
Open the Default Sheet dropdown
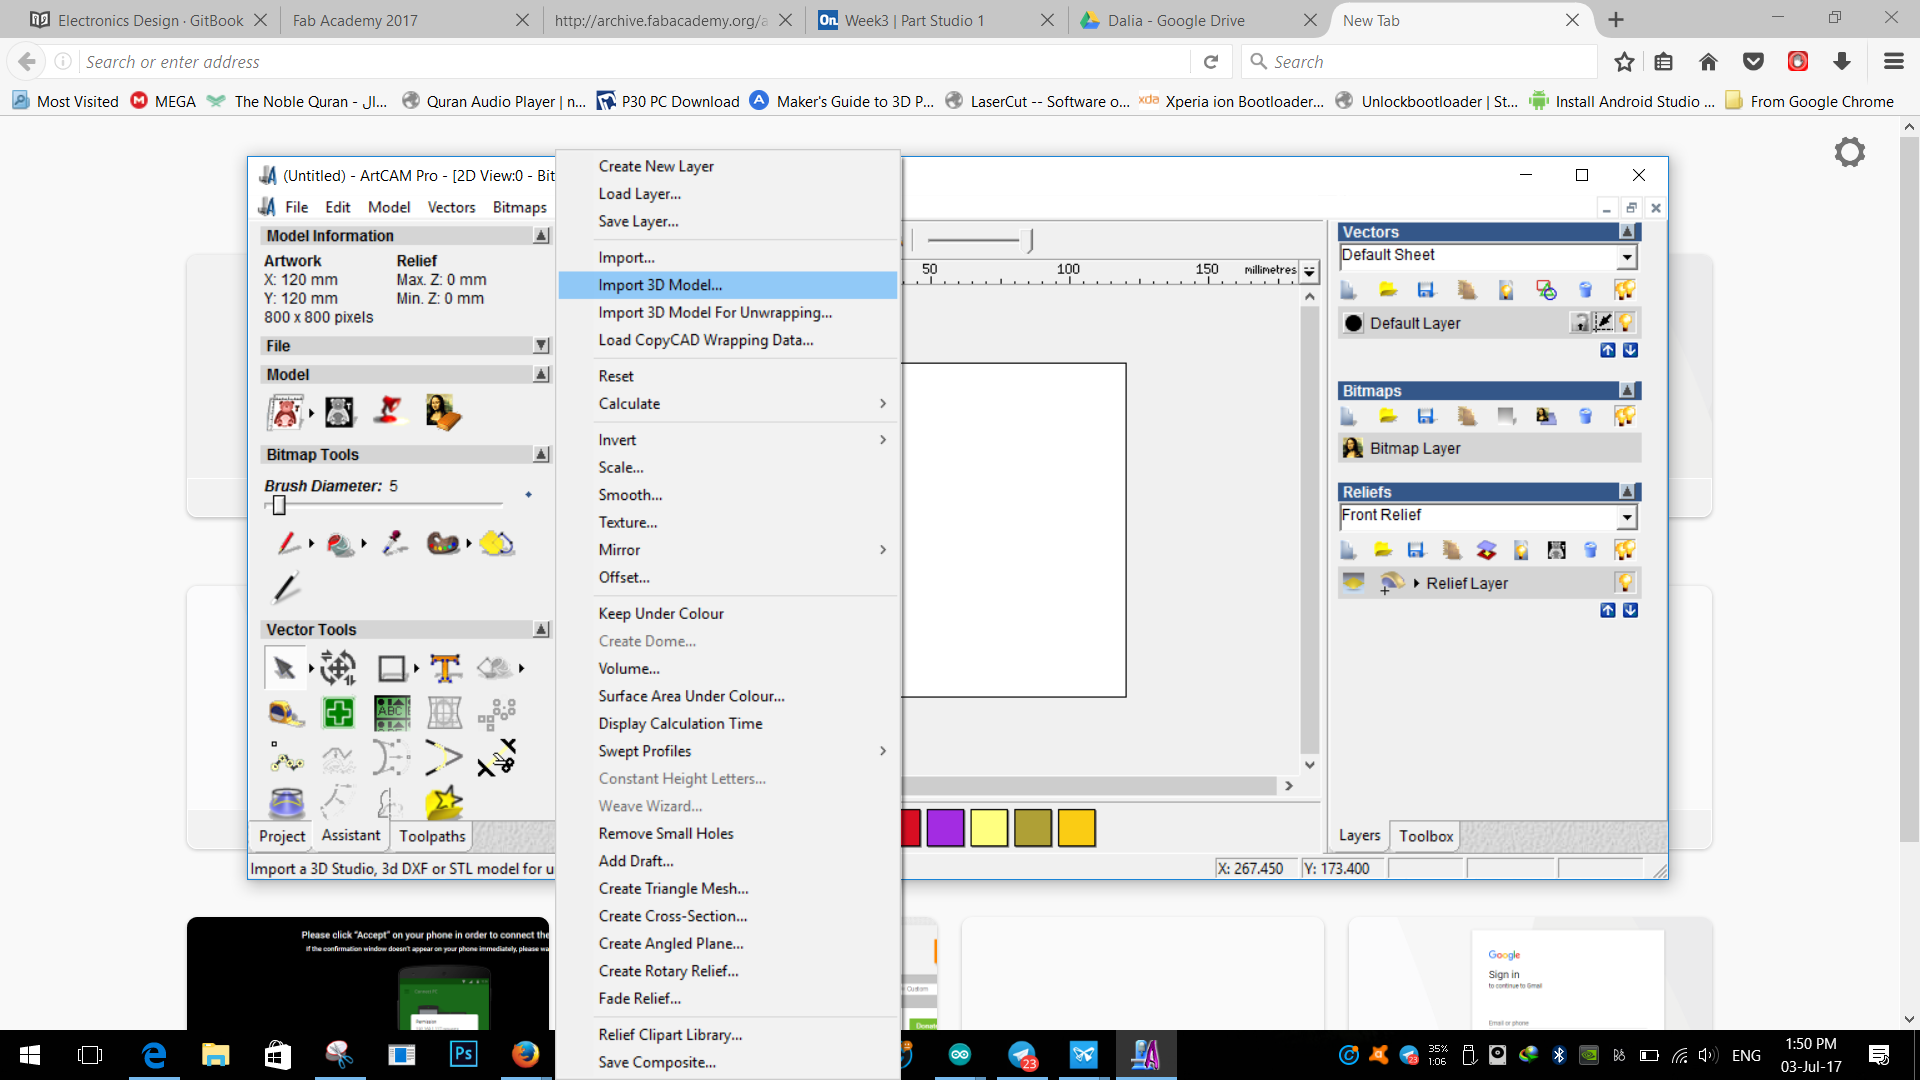pos(1627,257)
